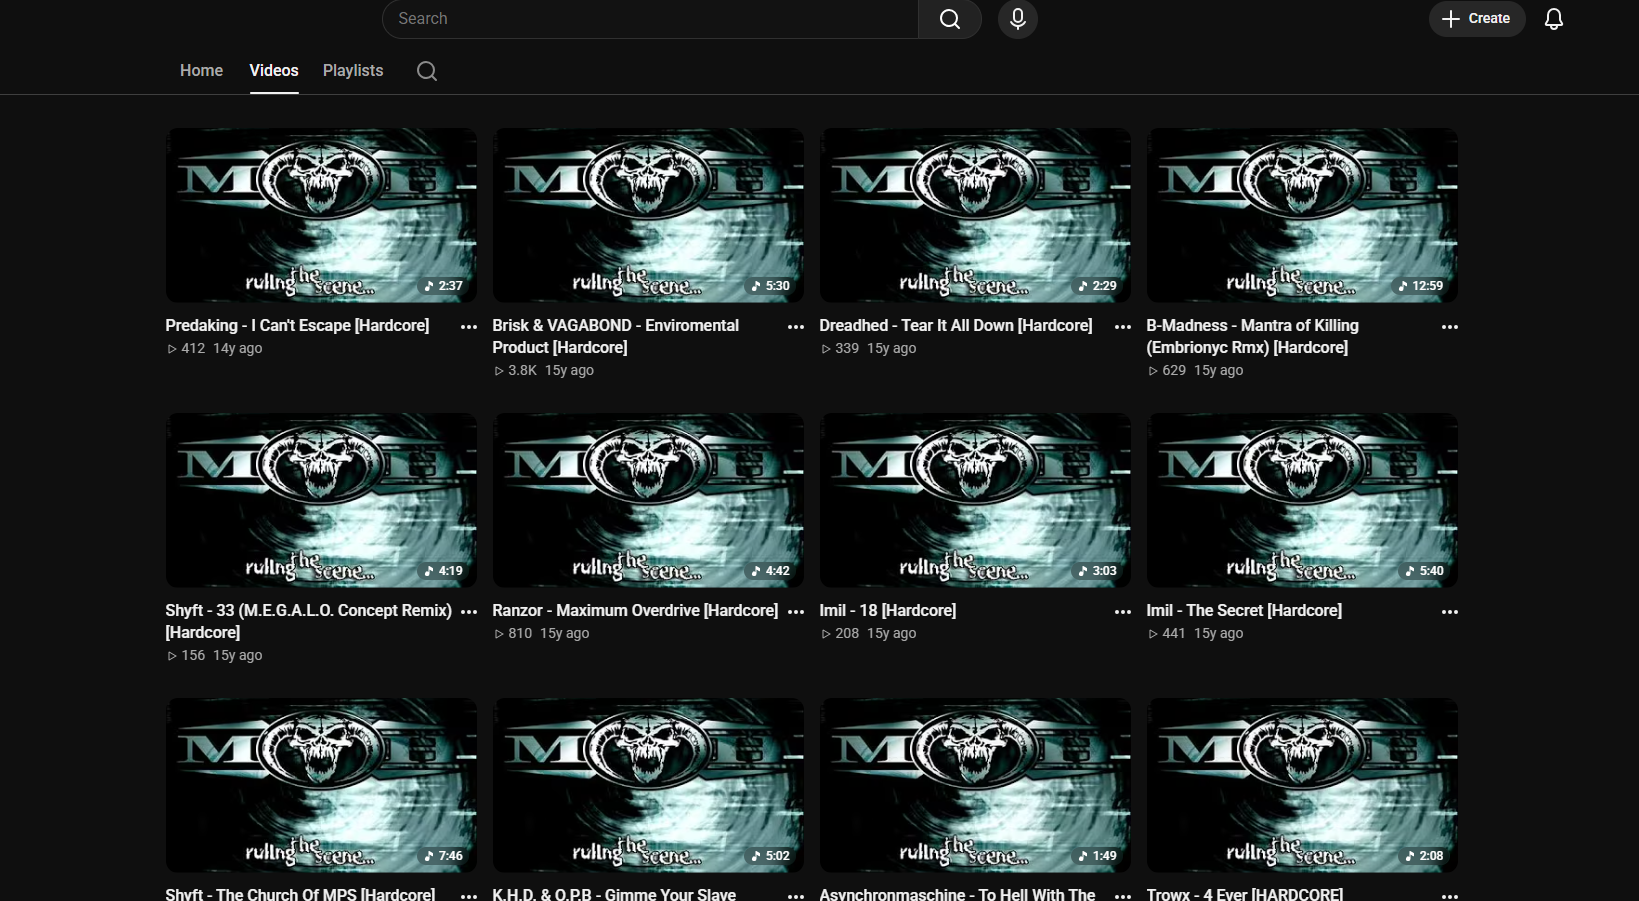Viewport: 1639px width, 901px height.
Task: Play the 5:40 Imil - The Secret thumbnail
Action: tap(1302, 500)
